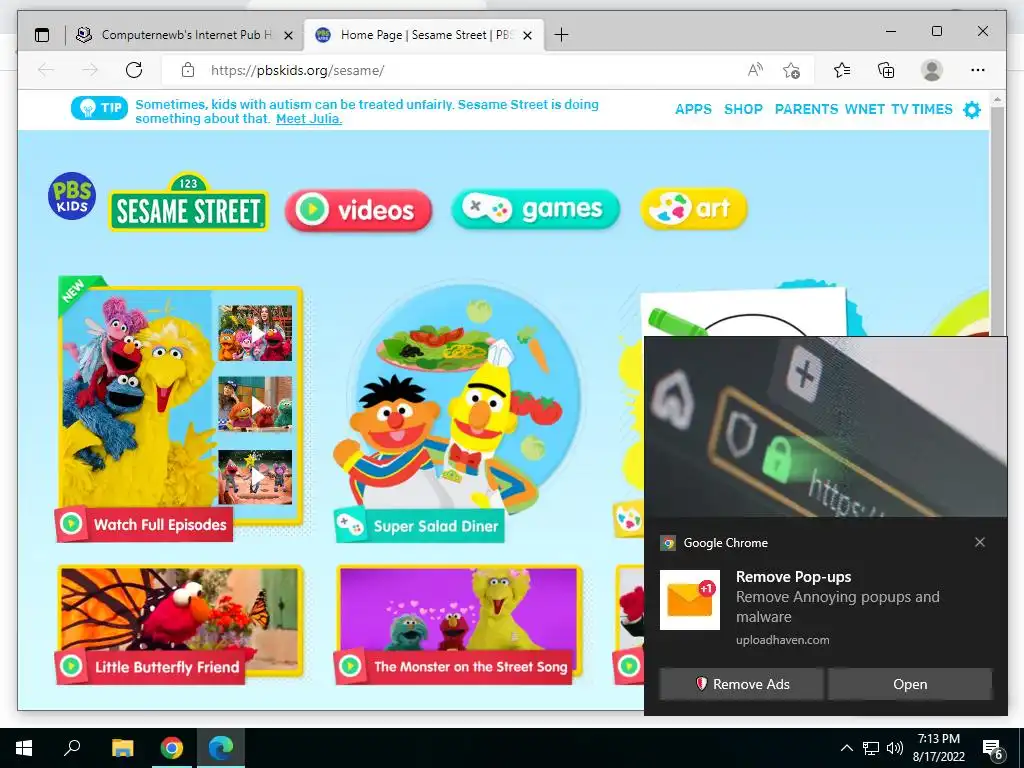
Task: Add this page to favorites star
Action: (x=792, y=70)
